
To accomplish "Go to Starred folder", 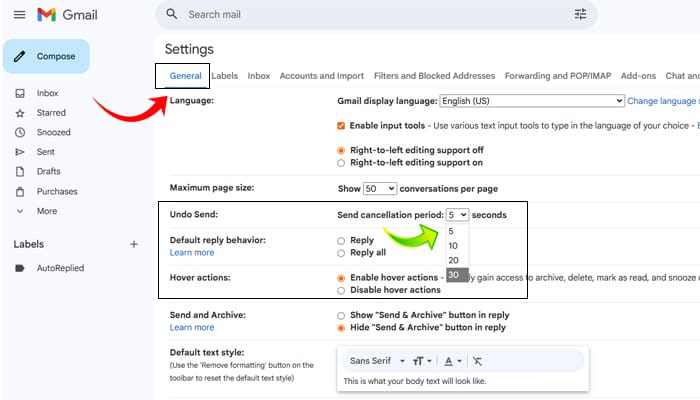I will click(51, 113).
